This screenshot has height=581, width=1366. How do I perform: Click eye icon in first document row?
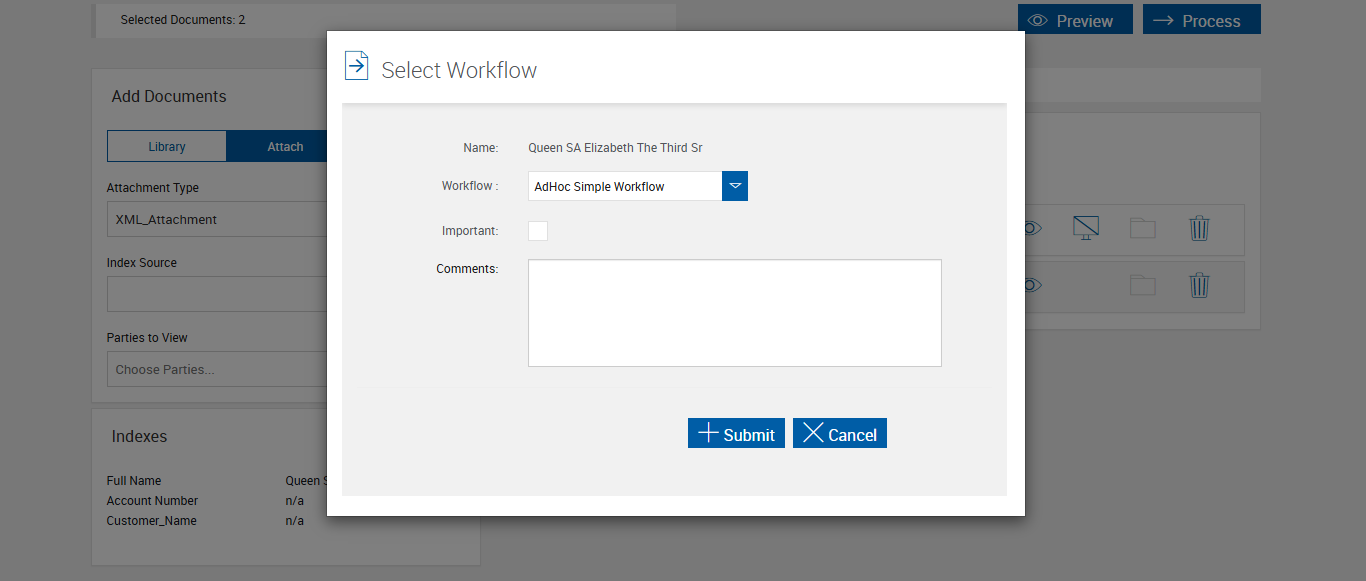(1033, 228)
